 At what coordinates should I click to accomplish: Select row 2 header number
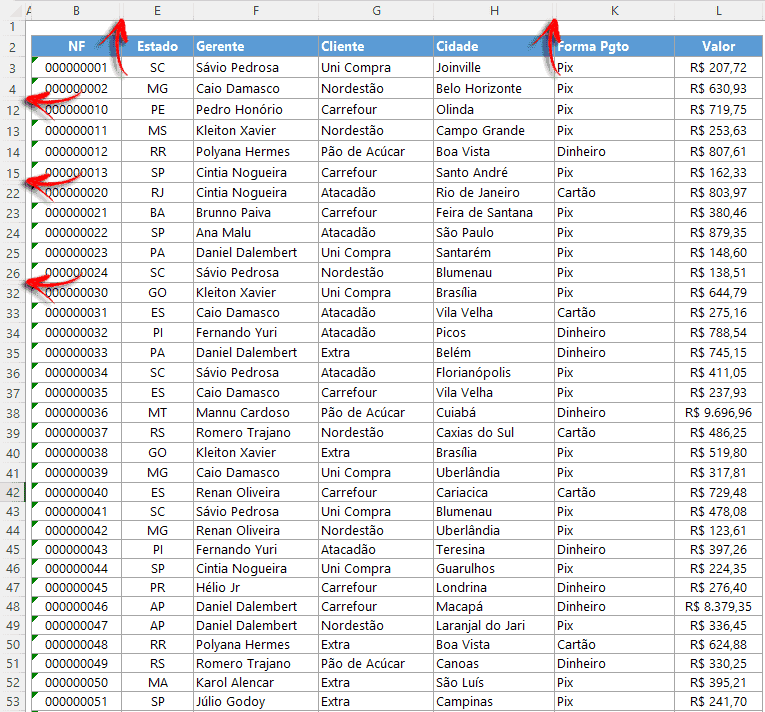[x=13, y=47]
